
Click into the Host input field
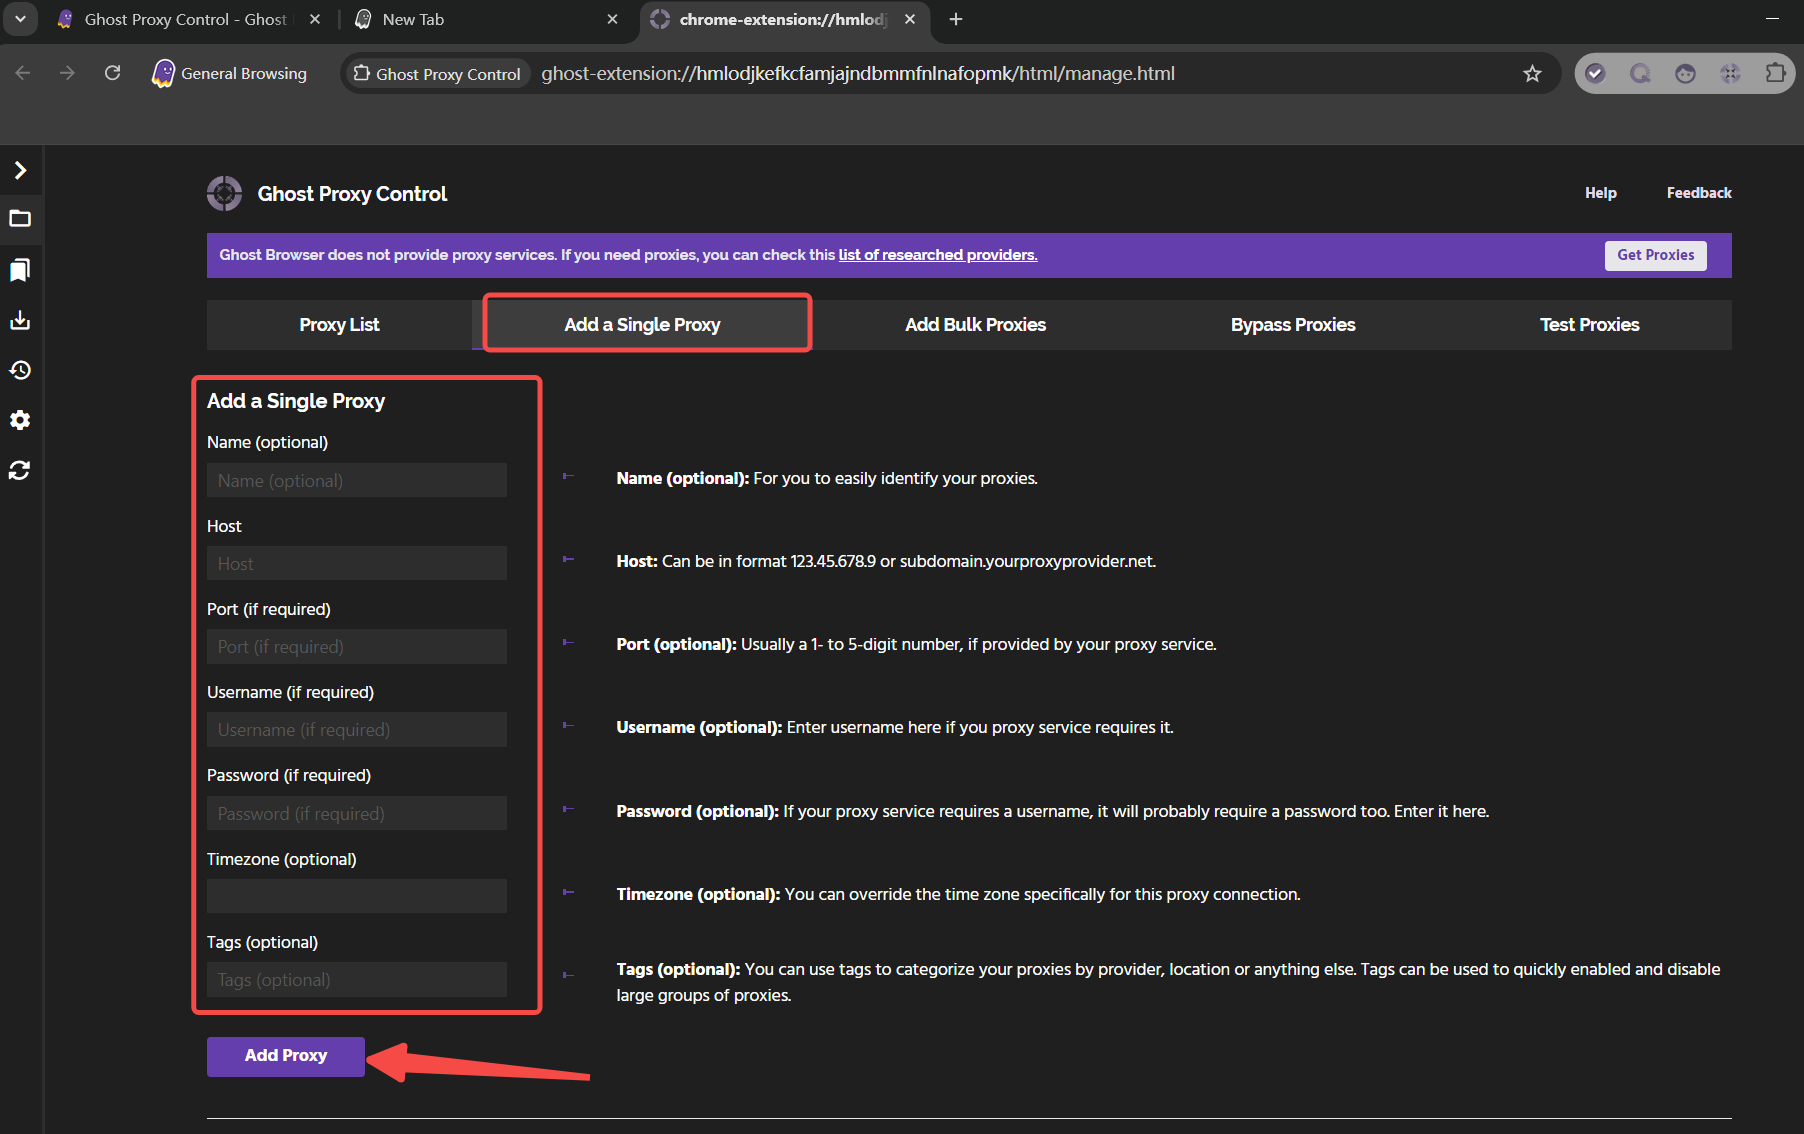coord(357,563)
